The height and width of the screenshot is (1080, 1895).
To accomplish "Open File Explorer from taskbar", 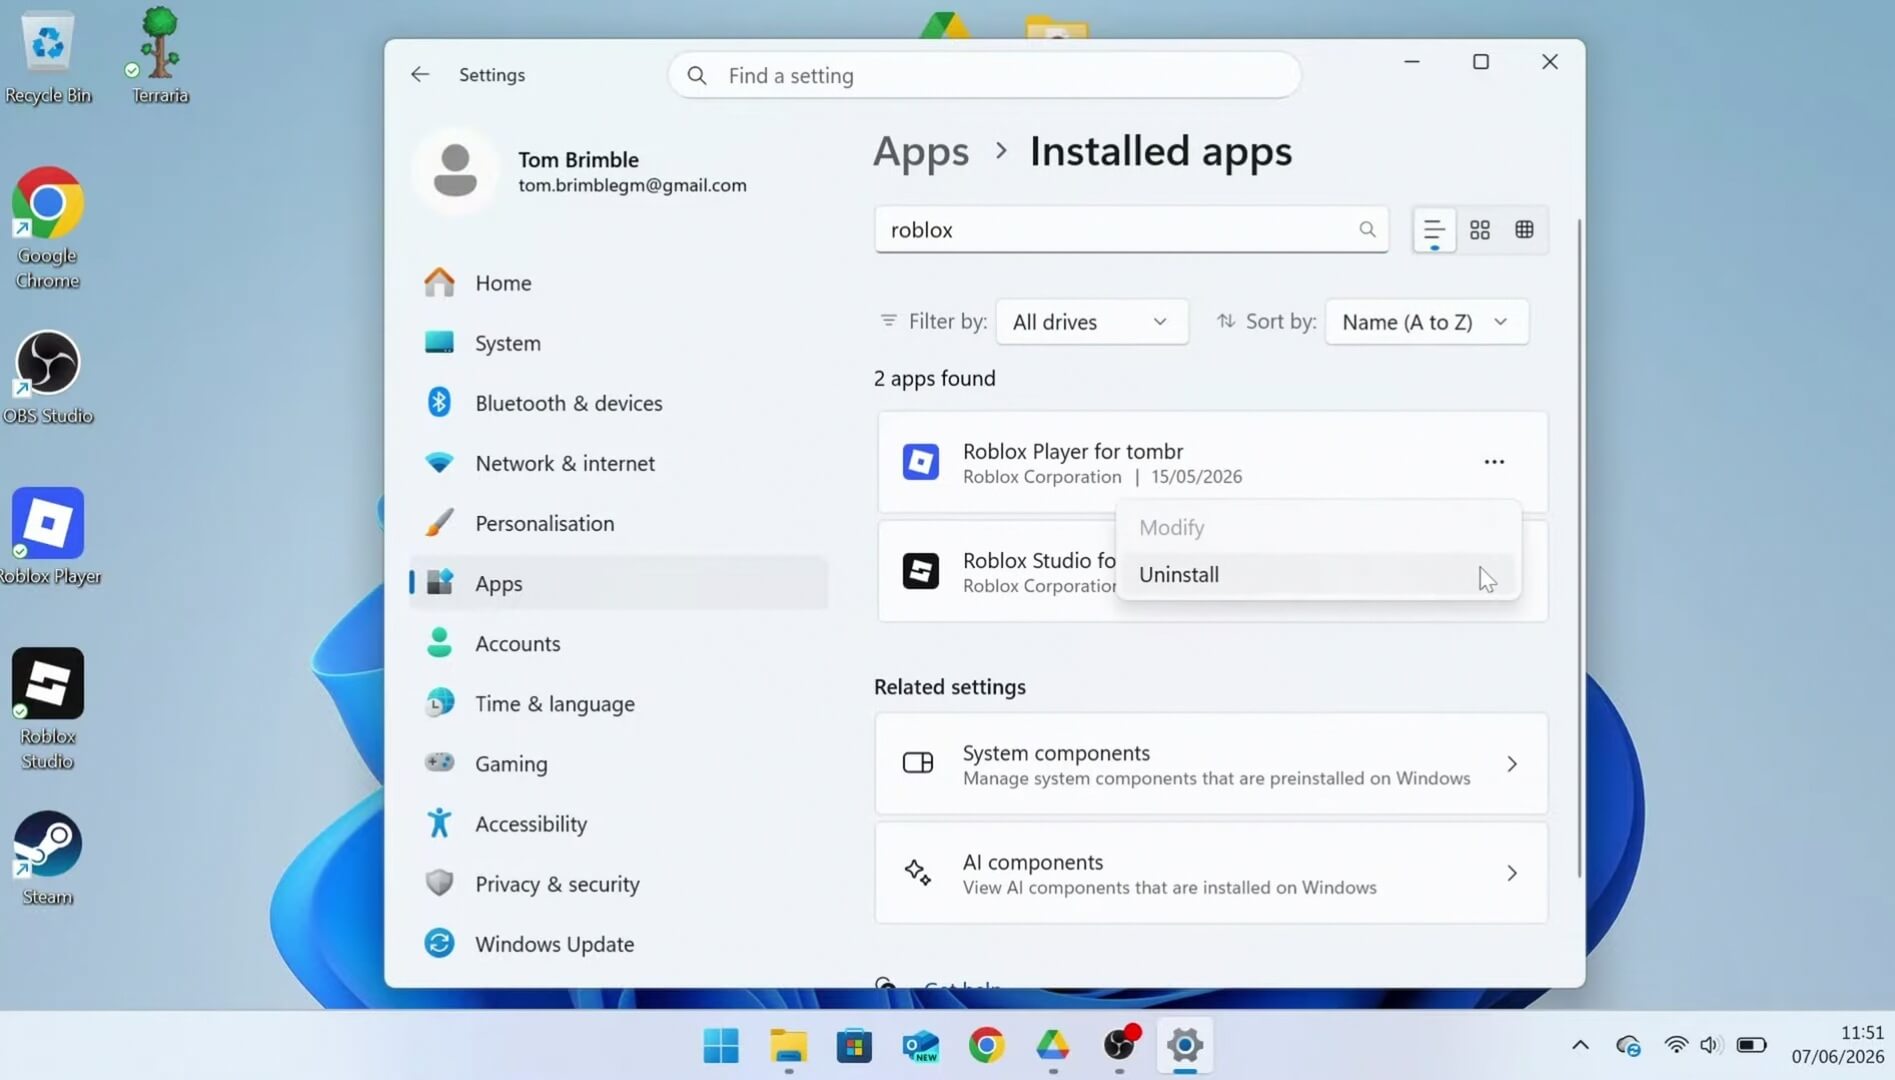I will click(788, 1046).
